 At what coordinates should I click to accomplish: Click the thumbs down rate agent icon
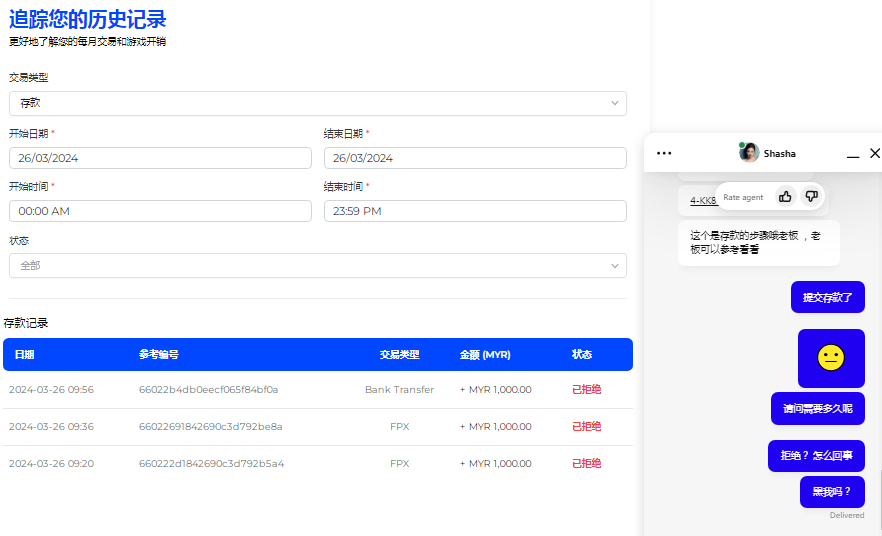(811, 197)
